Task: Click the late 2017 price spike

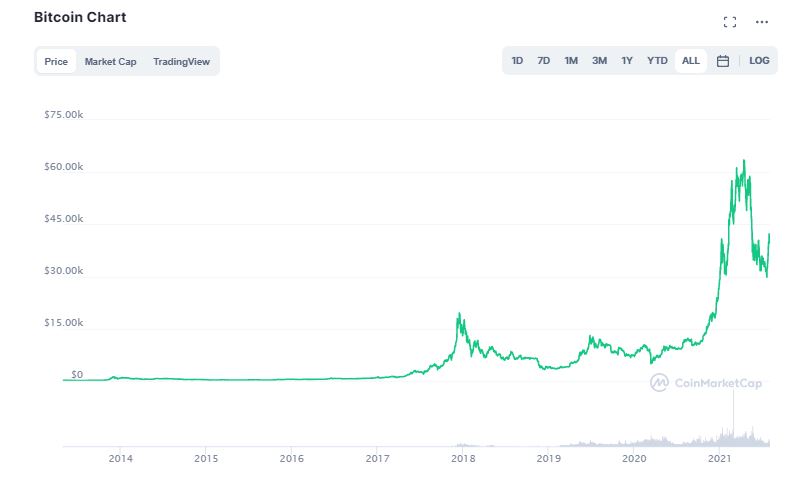Action: [x=458, y=314]
